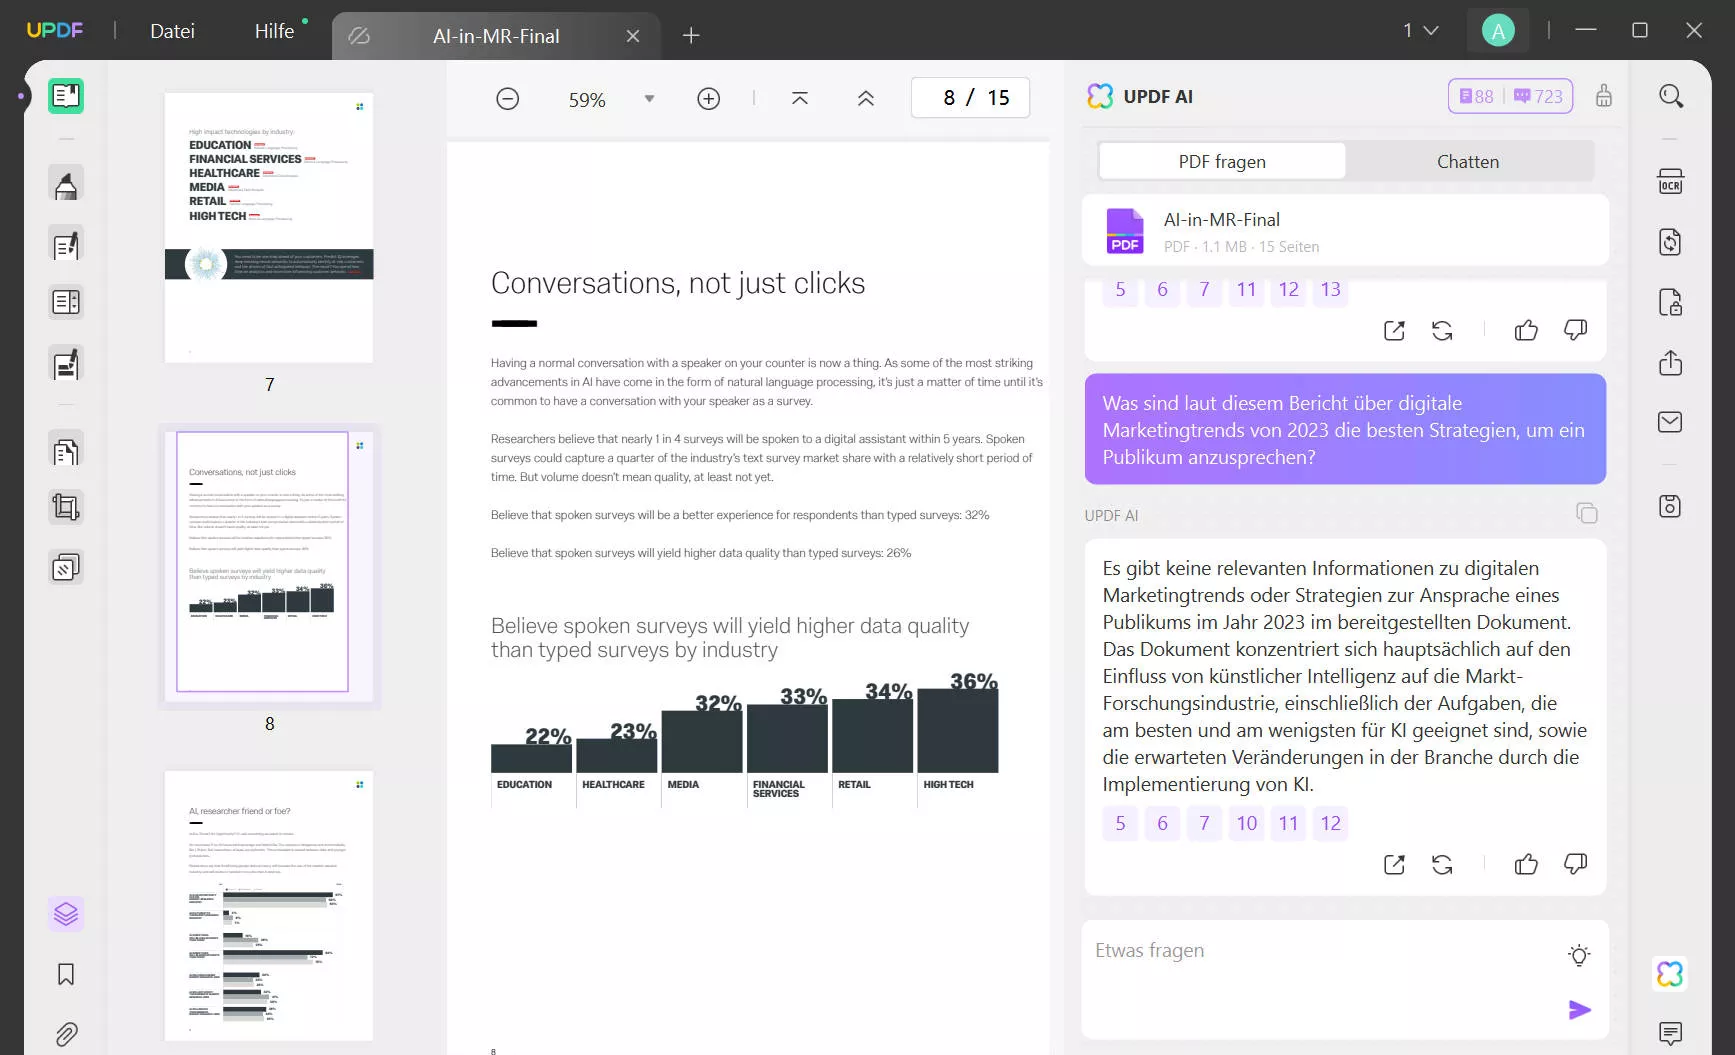Open the UPDF logo home
The image size is (1735, 1055).
(x=55, y=30)
